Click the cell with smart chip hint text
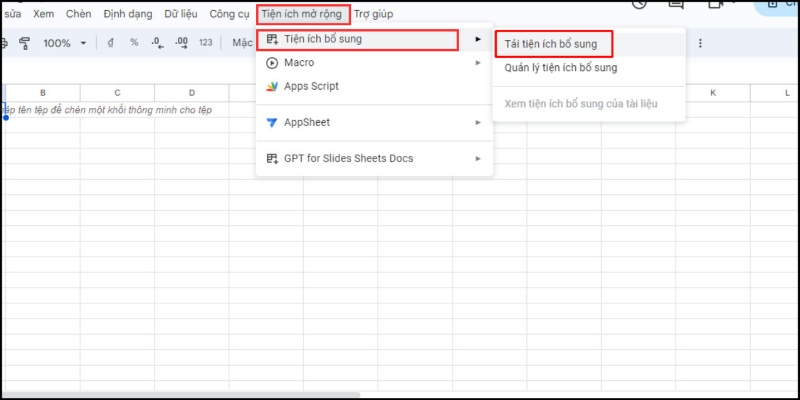This screenshot has width=800, height=400. click(107, 110)
